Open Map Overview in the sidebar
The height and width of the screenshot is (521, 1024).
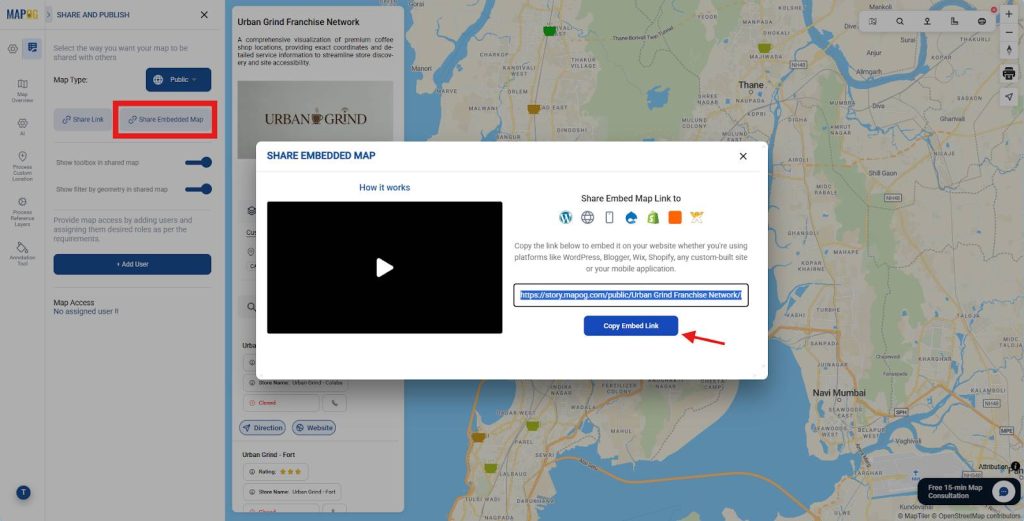click(22, 91)
